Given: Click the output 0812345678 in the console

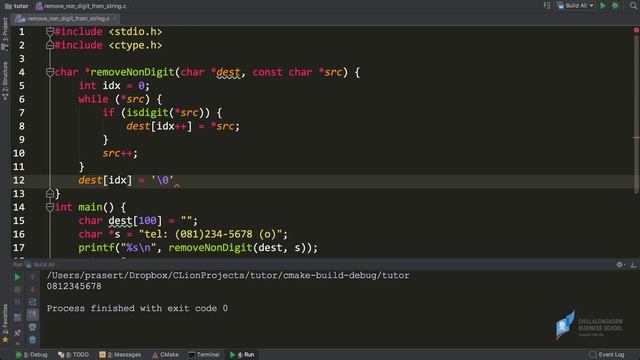Looking at the screenshot, I should 74,287.
